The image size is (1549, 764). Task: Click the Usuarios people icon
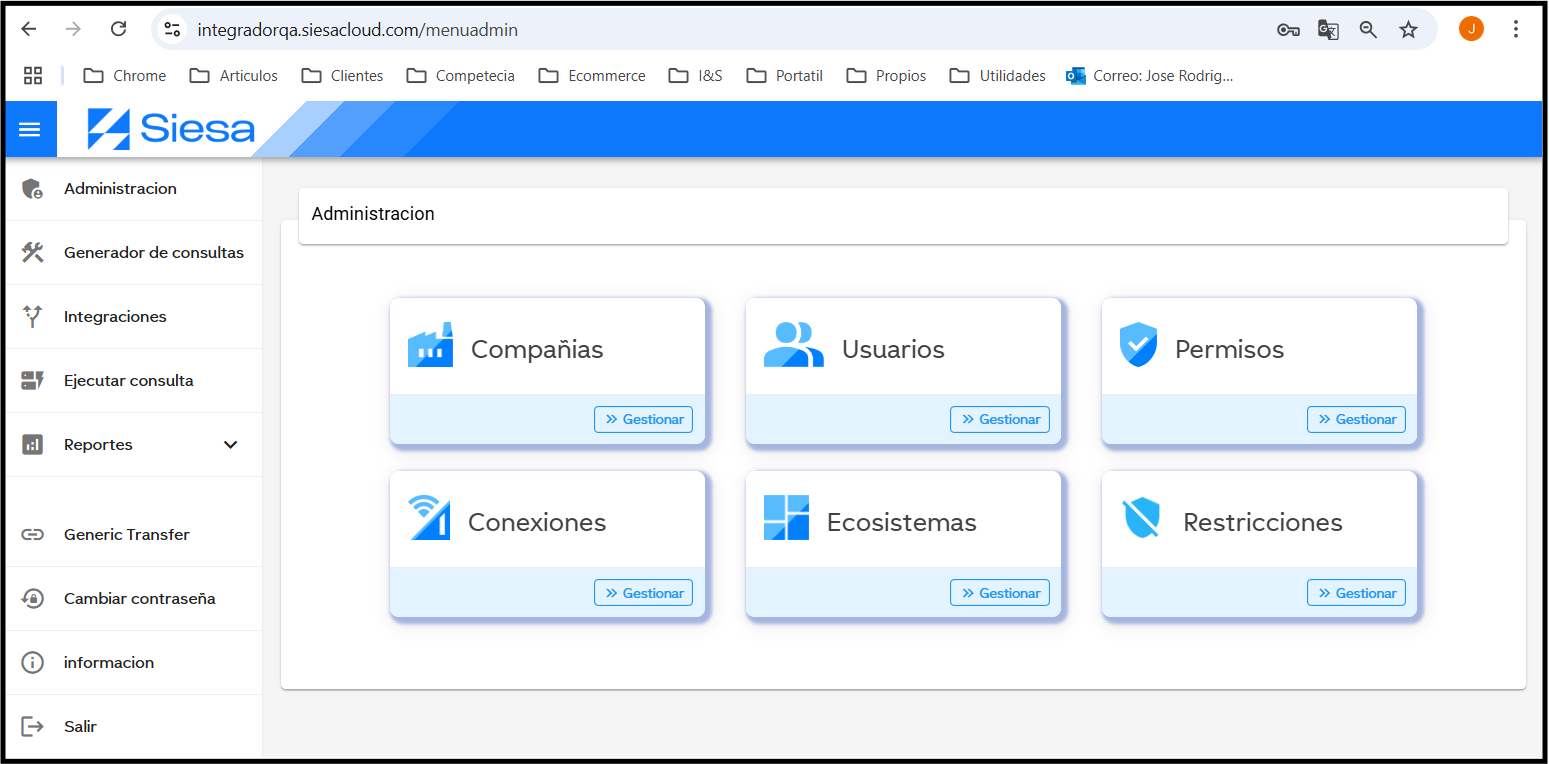click(x=793, y=345)
